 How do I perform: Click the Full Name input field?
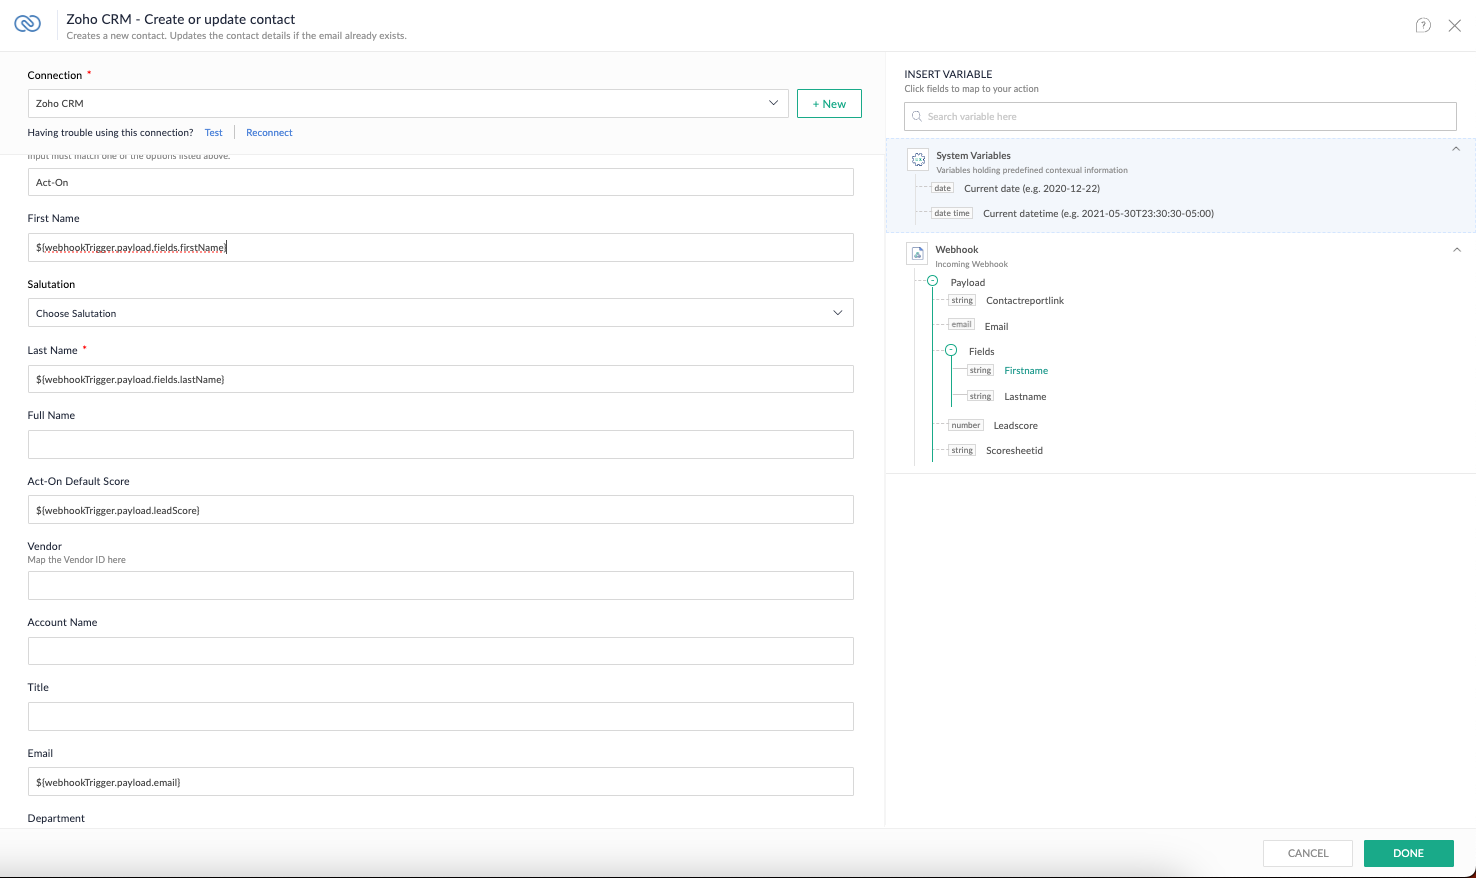441,444
